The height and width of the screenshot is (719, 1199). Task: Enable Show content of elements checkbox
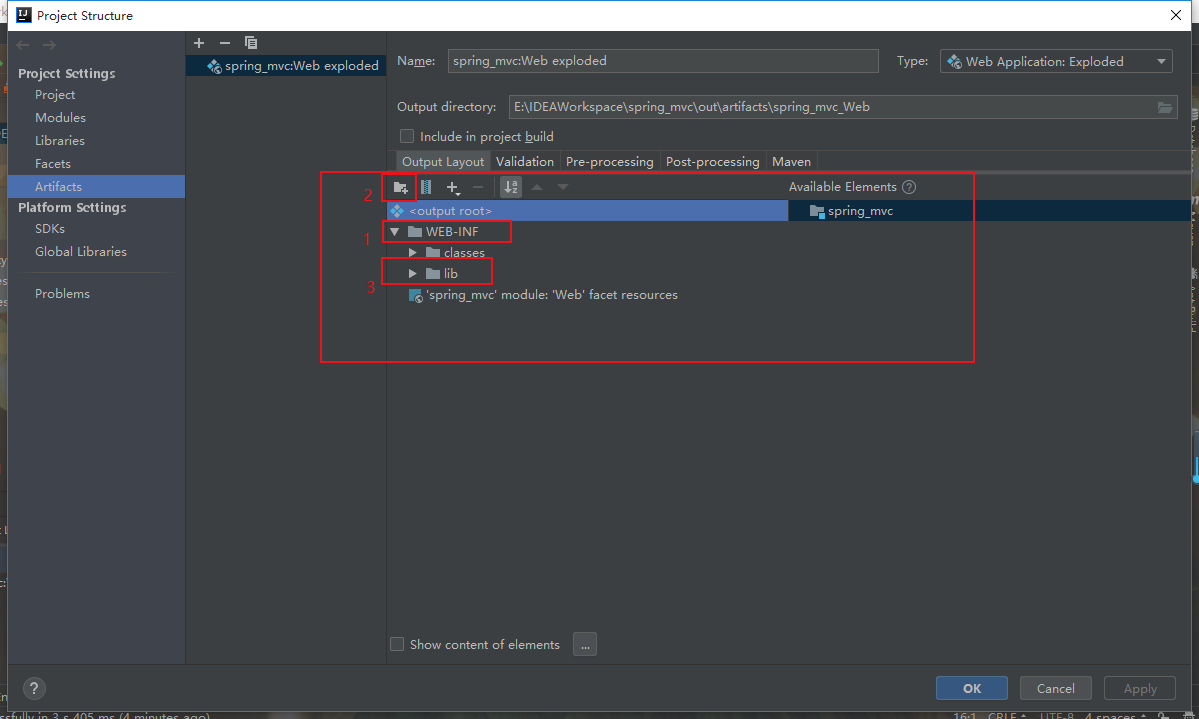point(397,644)
